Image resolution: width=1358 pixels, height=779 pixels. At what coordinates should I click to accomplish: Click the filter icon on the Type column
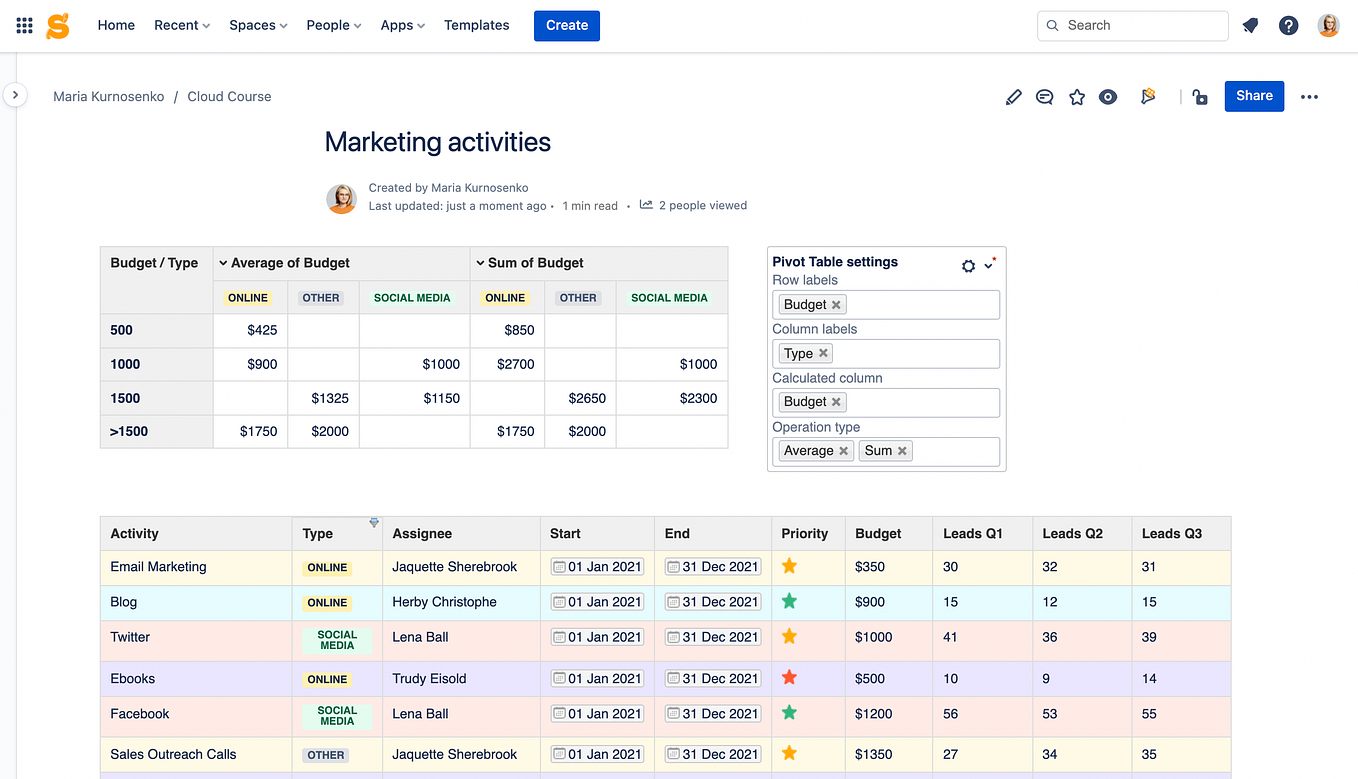(374, 522)
